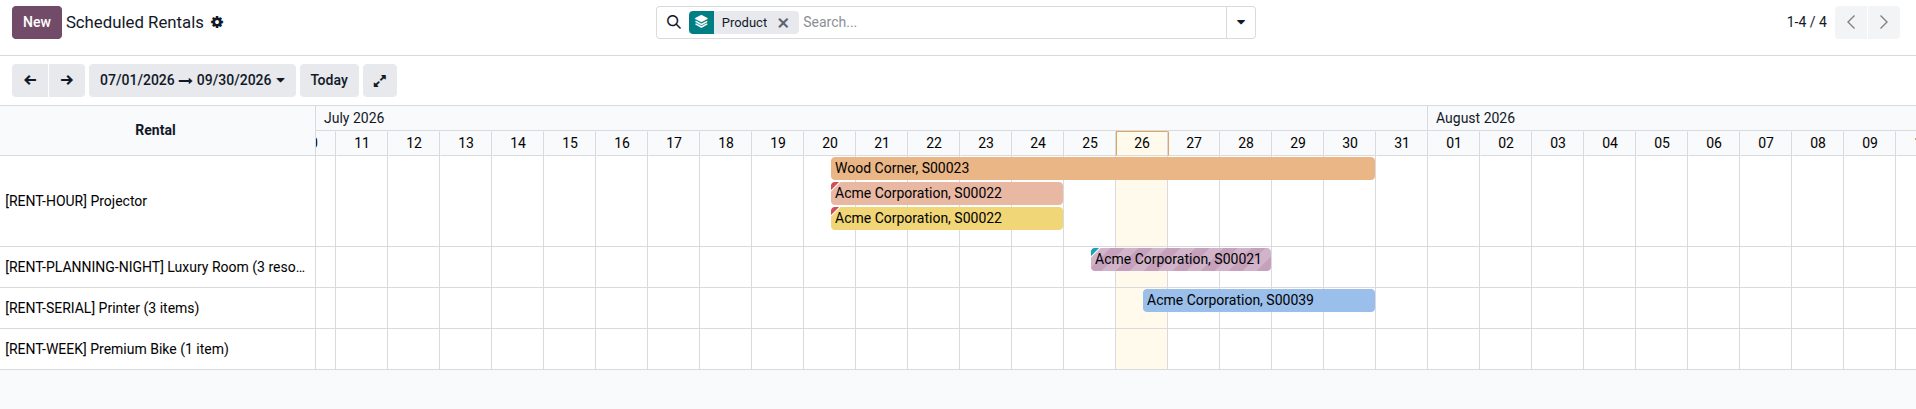Select the [RENT-WEEK] Premium Bike (1 item) row
Viewport: 1916px width, 409px height.
tap(157, 349)
